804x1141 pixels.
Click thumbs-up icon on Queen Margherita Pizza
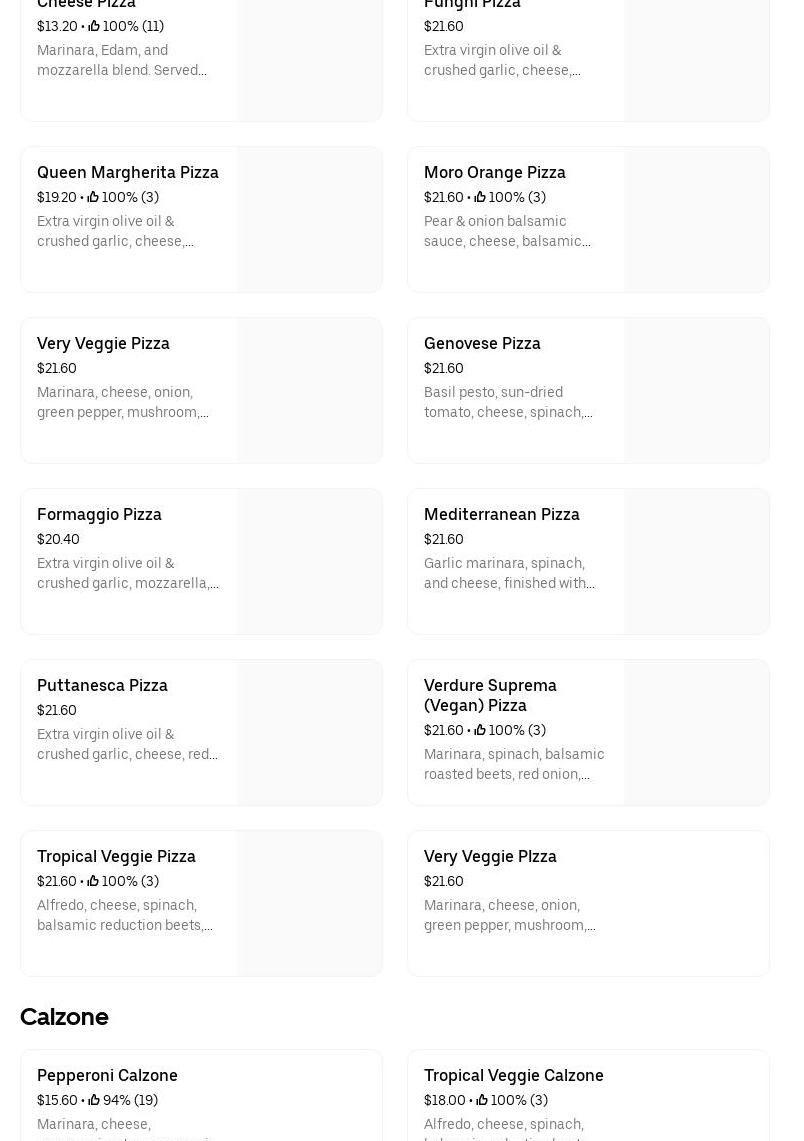(x=93, y=197)
